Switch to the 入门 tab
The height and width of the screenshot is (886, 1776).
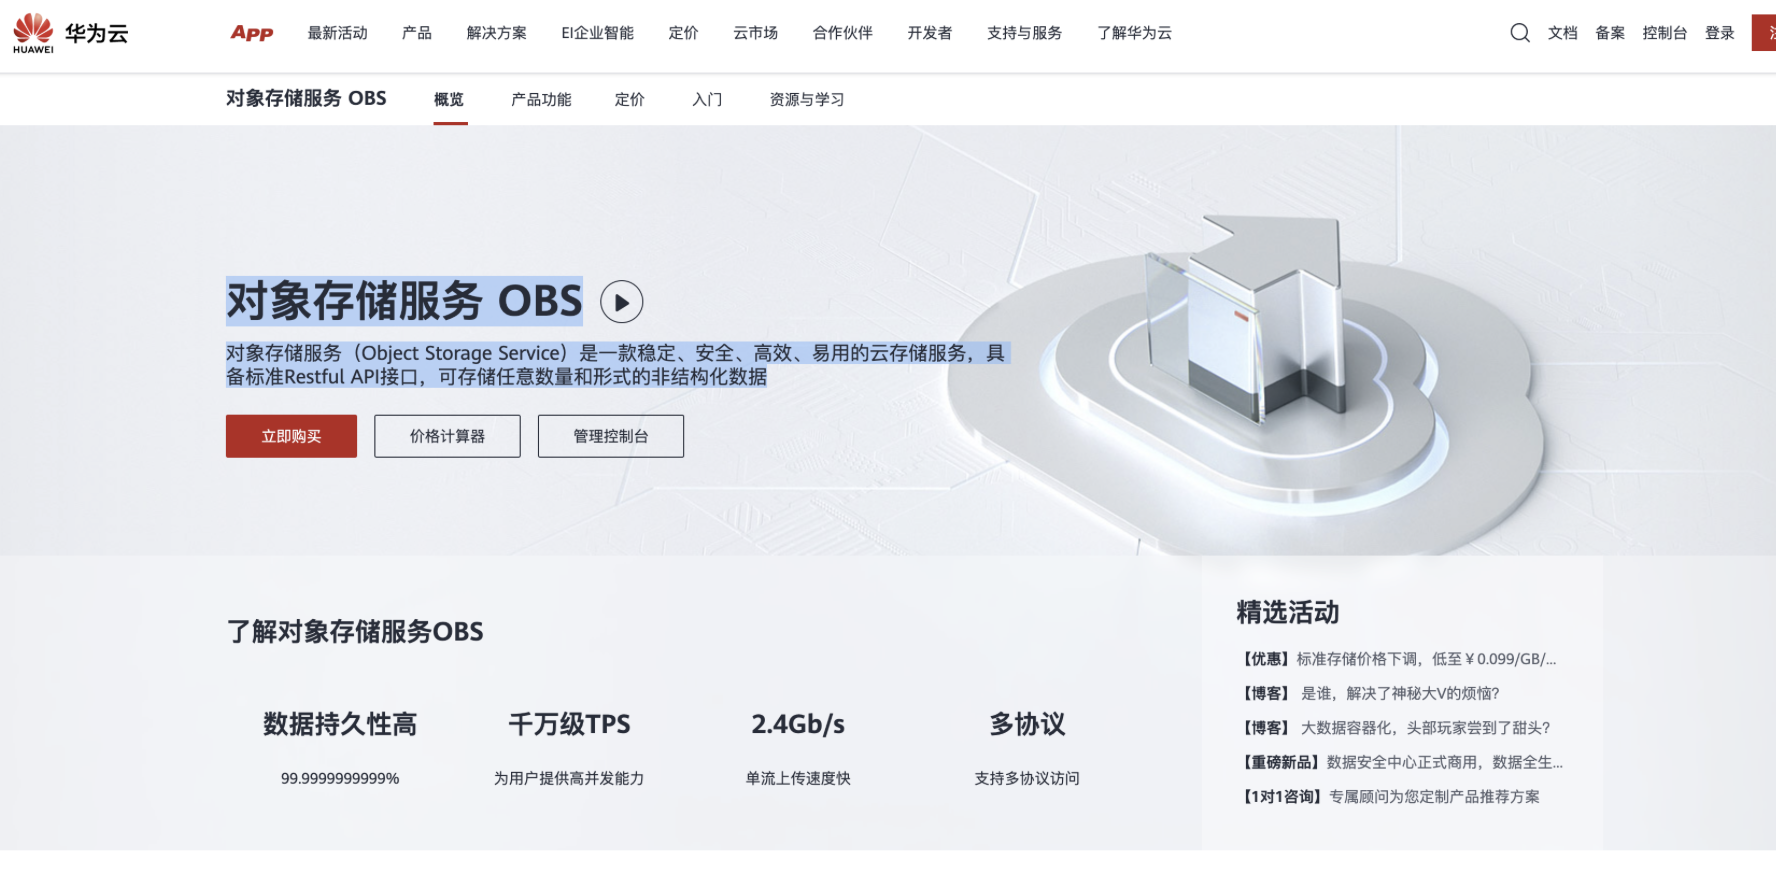(707, 99)
